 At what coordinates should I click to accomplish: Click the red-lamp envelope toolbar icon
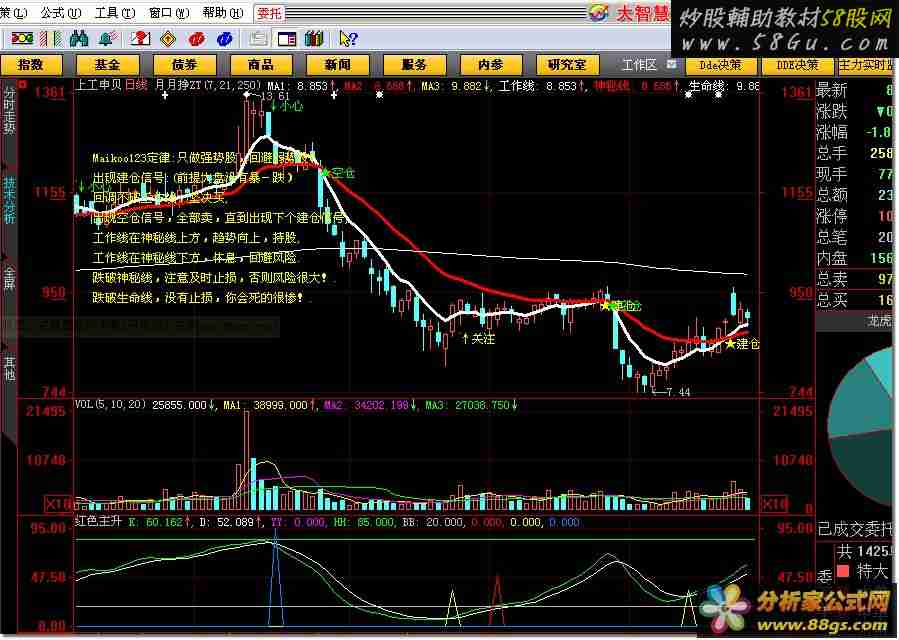click(139, 38)
